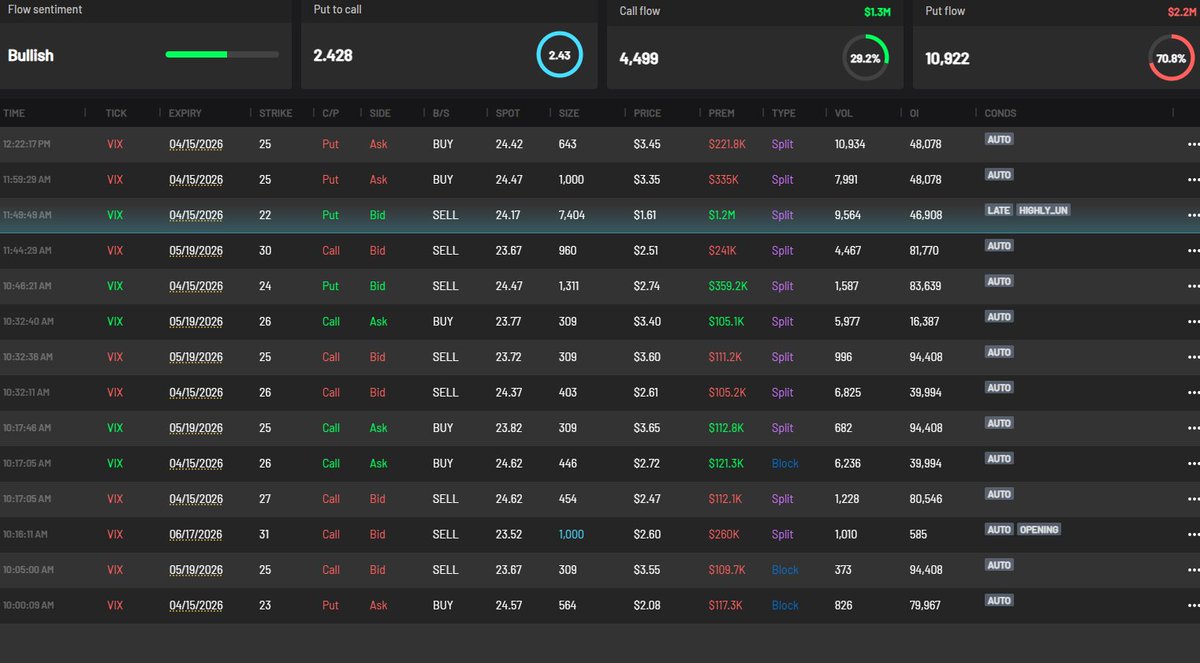This screenshot has width=1200, height=663.
Task: Sort by the STRIKE column header
Action: click(276, 113)
